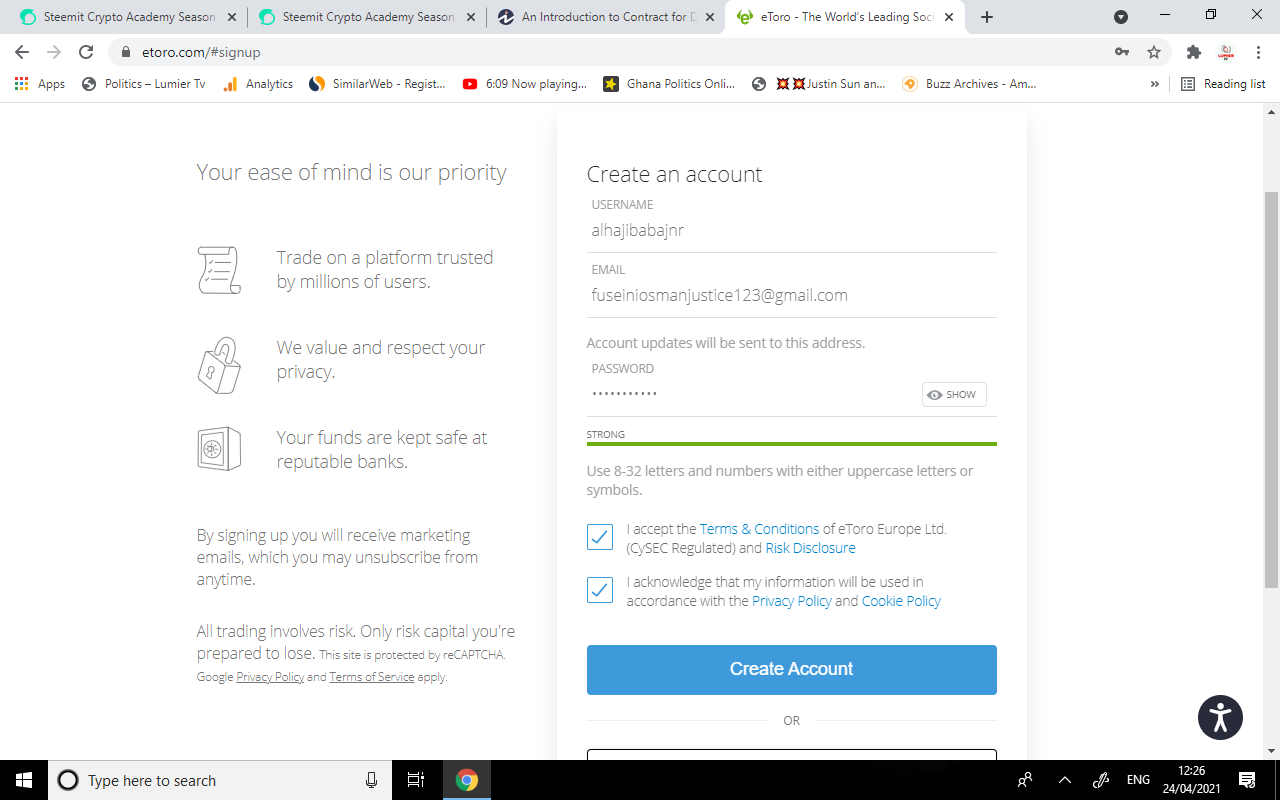Click the taskbar search box
Viewport: 1280px width, 800px height.
click(x=218, y=780)
